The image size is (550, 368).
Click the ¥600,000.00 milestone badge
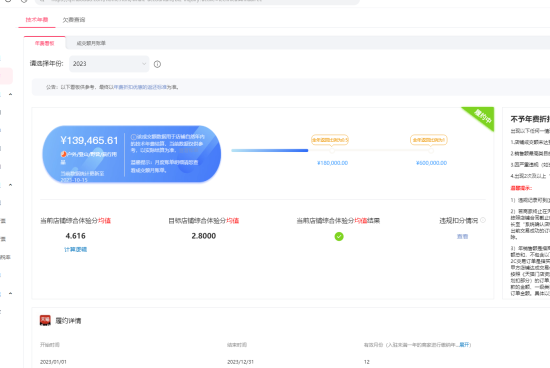pos(429,140)
